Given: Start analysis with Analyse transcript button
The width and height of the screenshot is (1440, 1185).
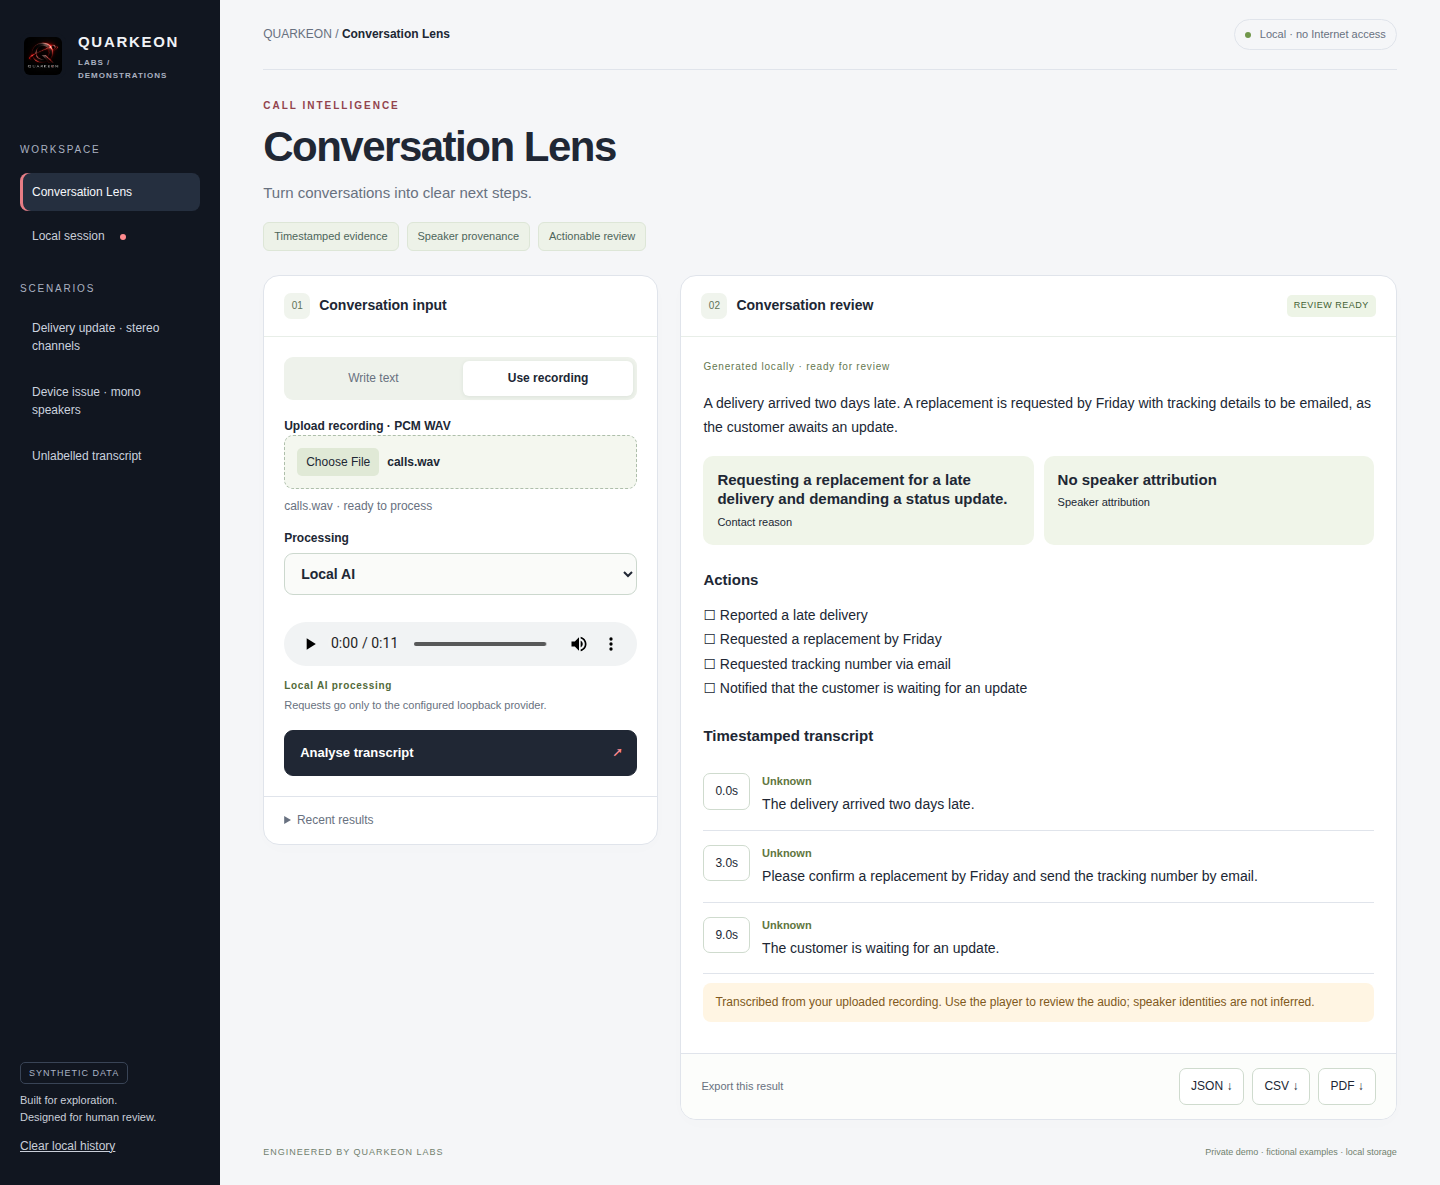Looking at the screenshot, I should 460,753.
